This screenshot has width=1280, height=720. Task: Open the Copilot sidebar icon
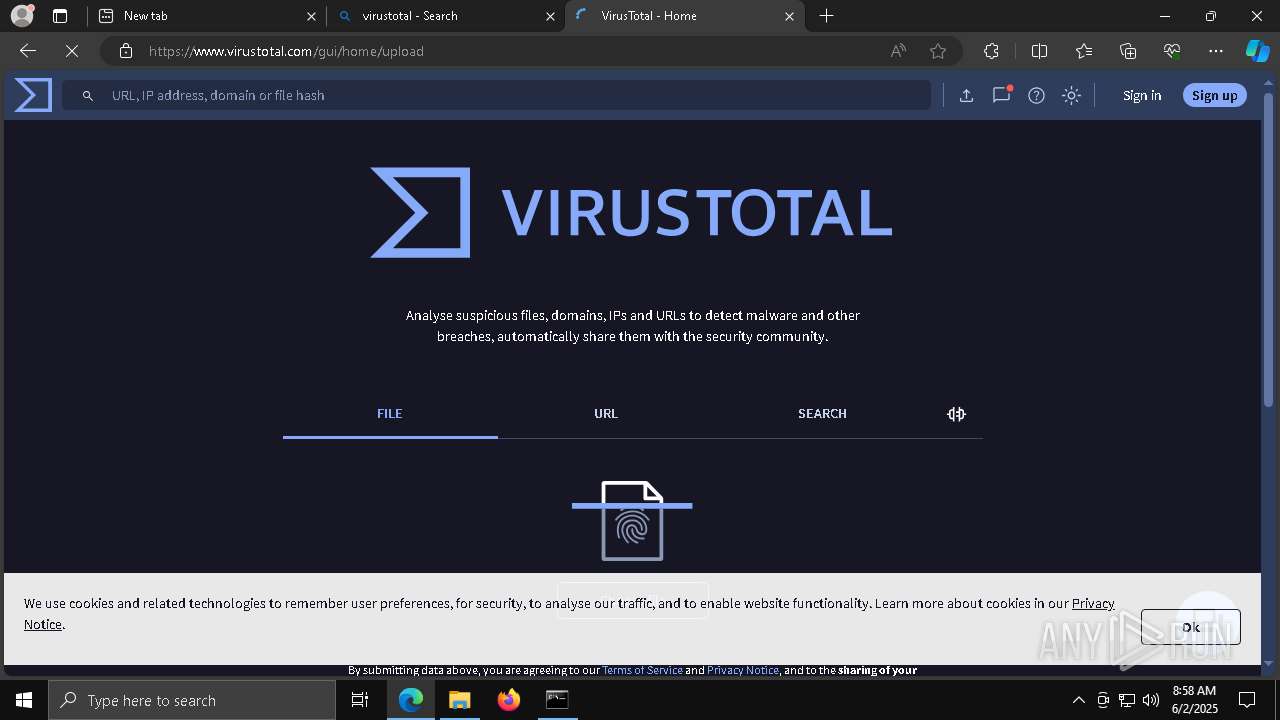click(x=1257, y=51)
